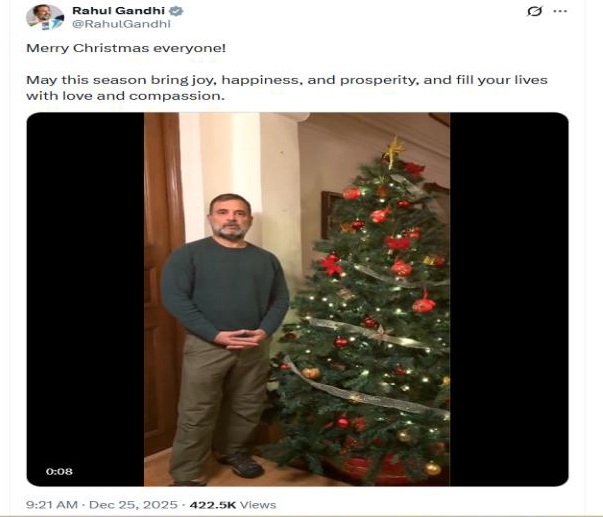
Task: Click the framed picture on the wall
Action: pyautogui.click(x=329, y=215)
